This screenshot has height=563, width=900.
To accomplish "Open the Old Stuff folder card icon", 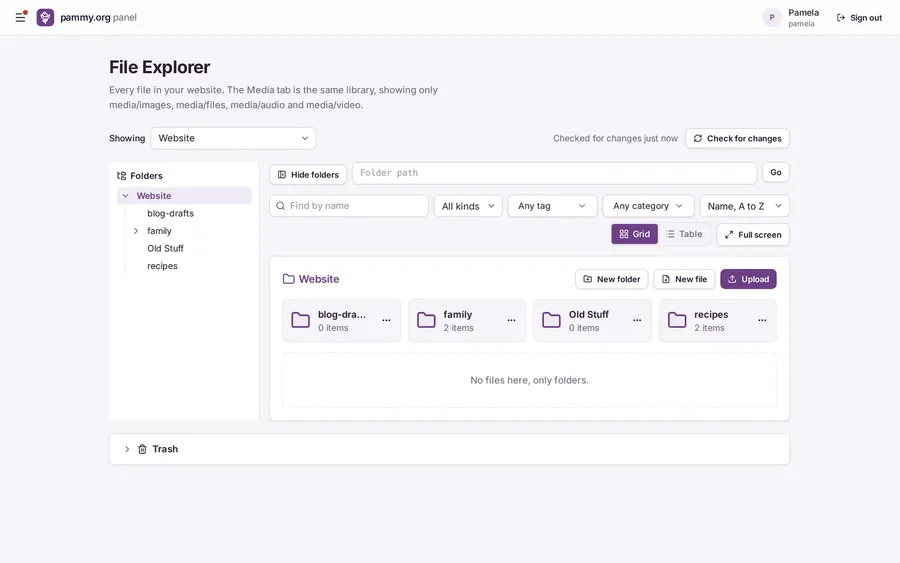I will tap(552, 320).
